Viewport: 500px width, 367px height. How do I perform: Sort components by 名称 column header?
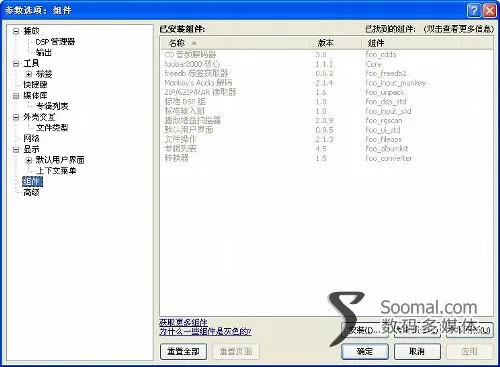click(235, 43)
